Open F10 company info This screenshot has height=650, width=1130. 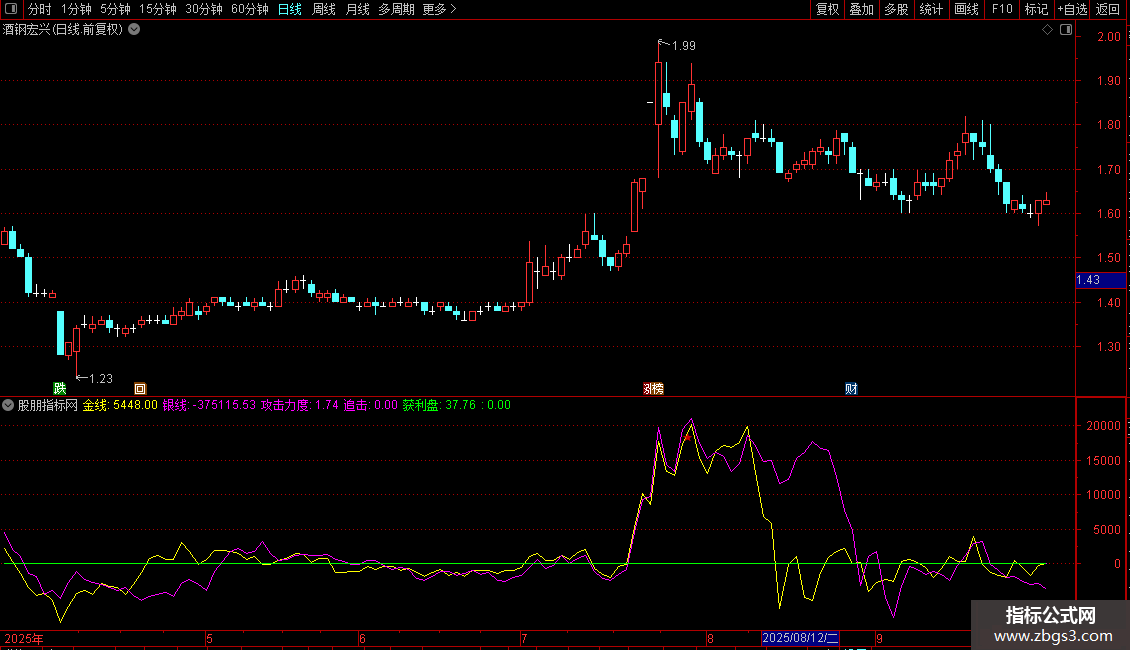(x=1002, y=9)
